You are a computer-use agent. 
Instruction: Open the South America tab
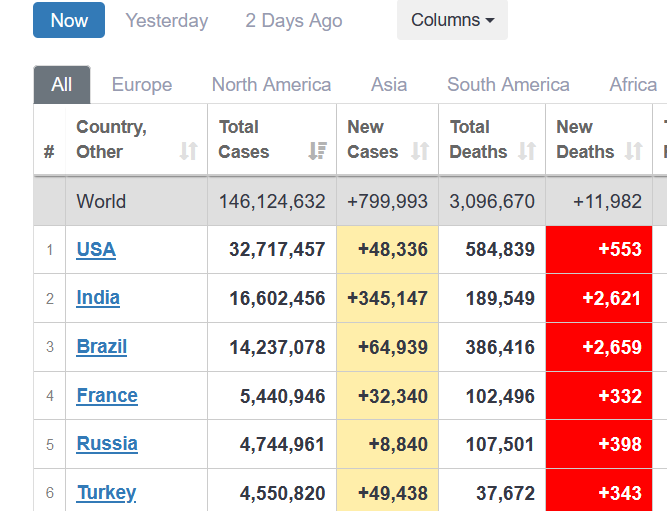click(x=508, y=85)
